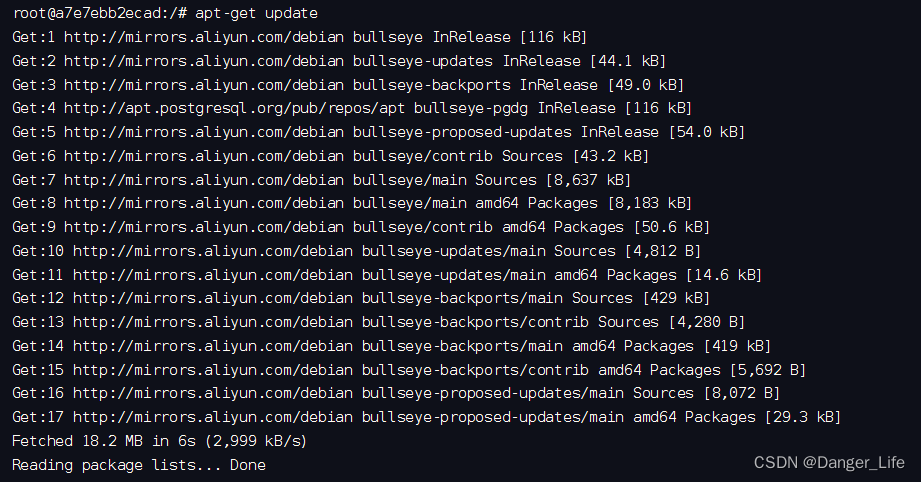
Task: Click the Get:17 proposed-updates amd64 Packages URL
Action: (209, 417)
